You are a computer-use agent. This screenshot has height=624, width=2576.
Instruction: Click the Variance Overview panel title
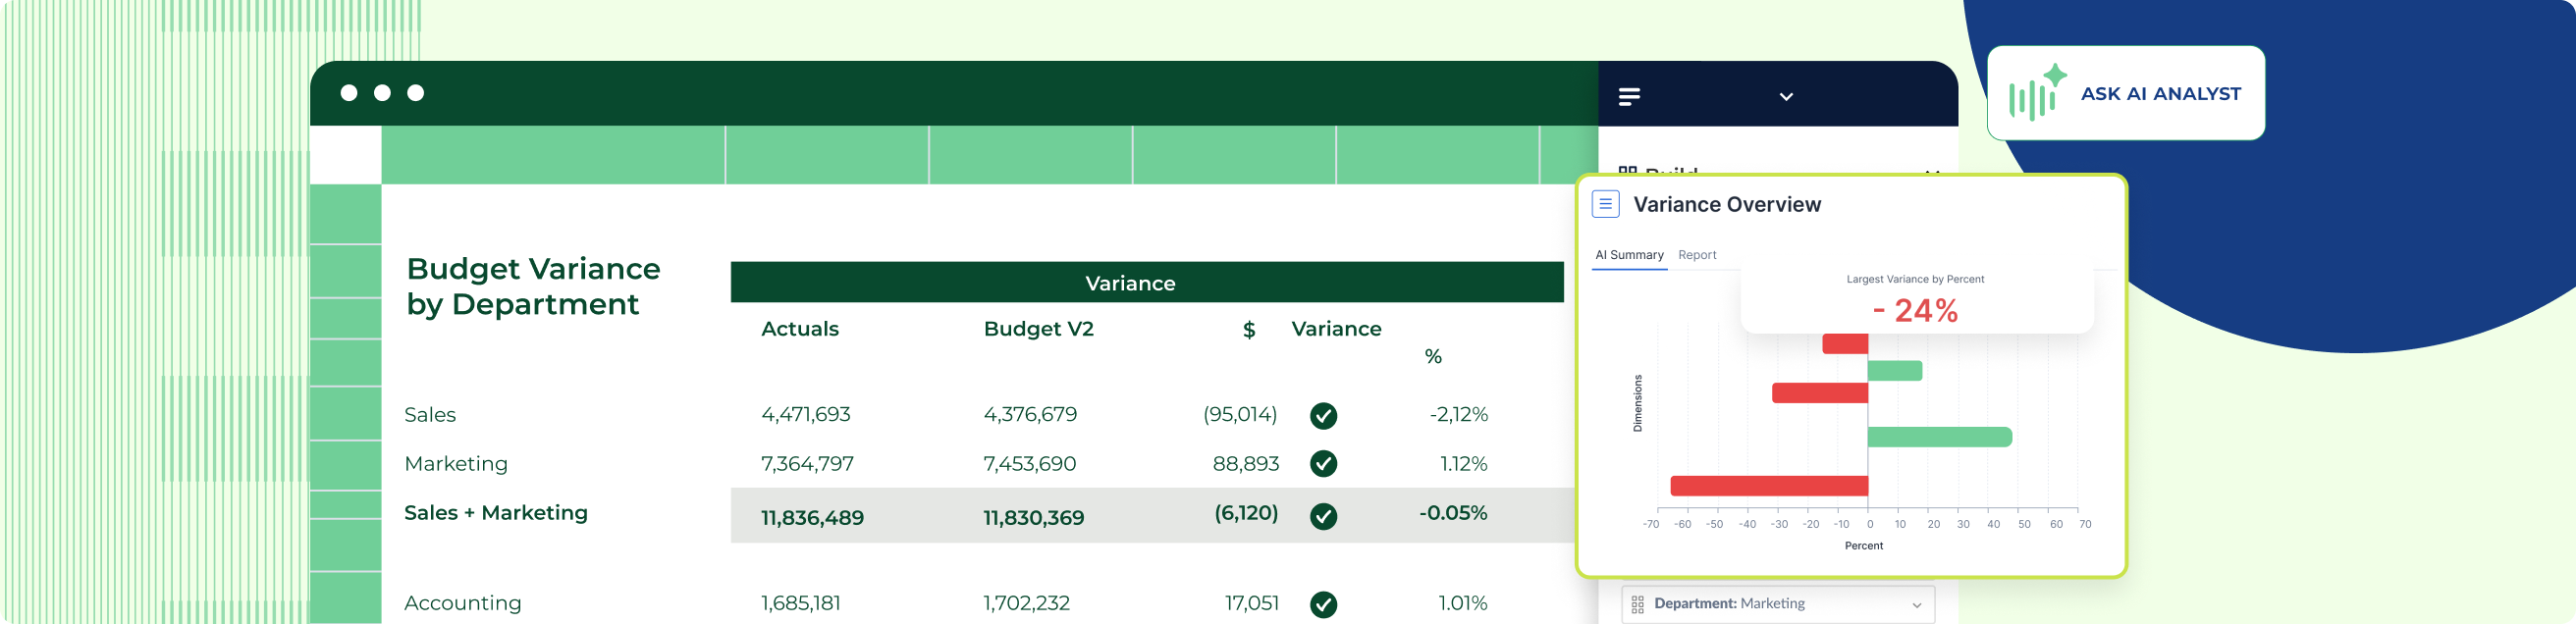(1727, 205)
